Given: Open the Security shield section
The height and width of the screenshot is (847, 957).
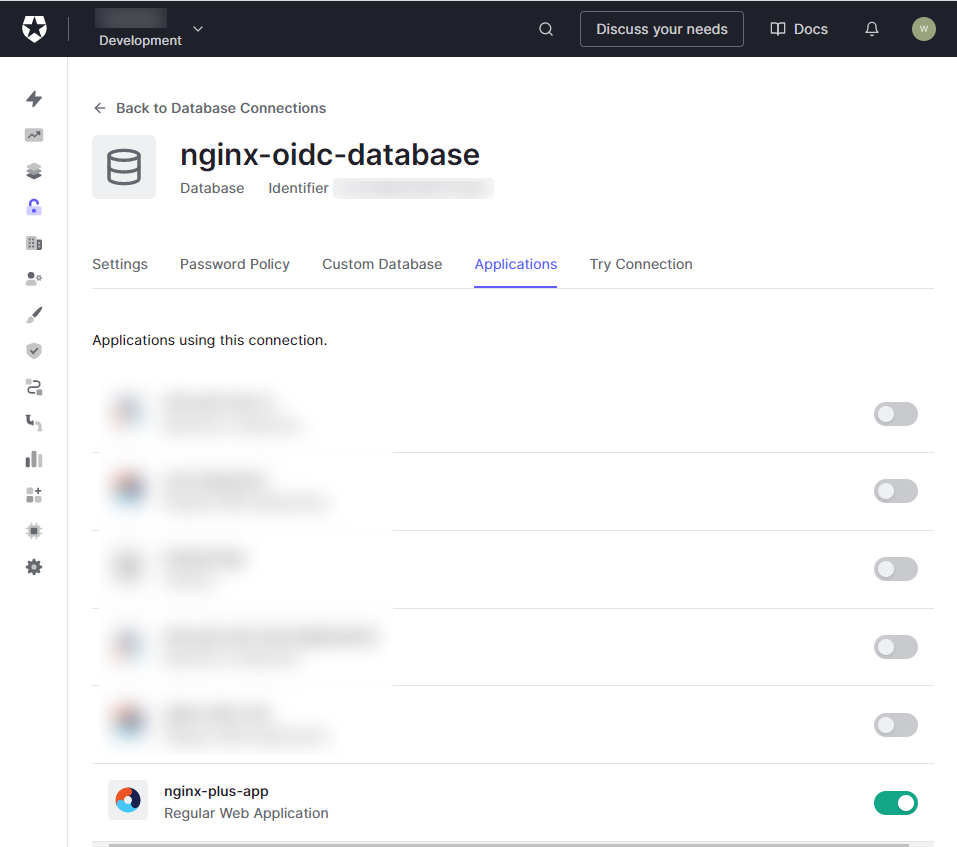Looking at the screenshot, I should [33, 351].
